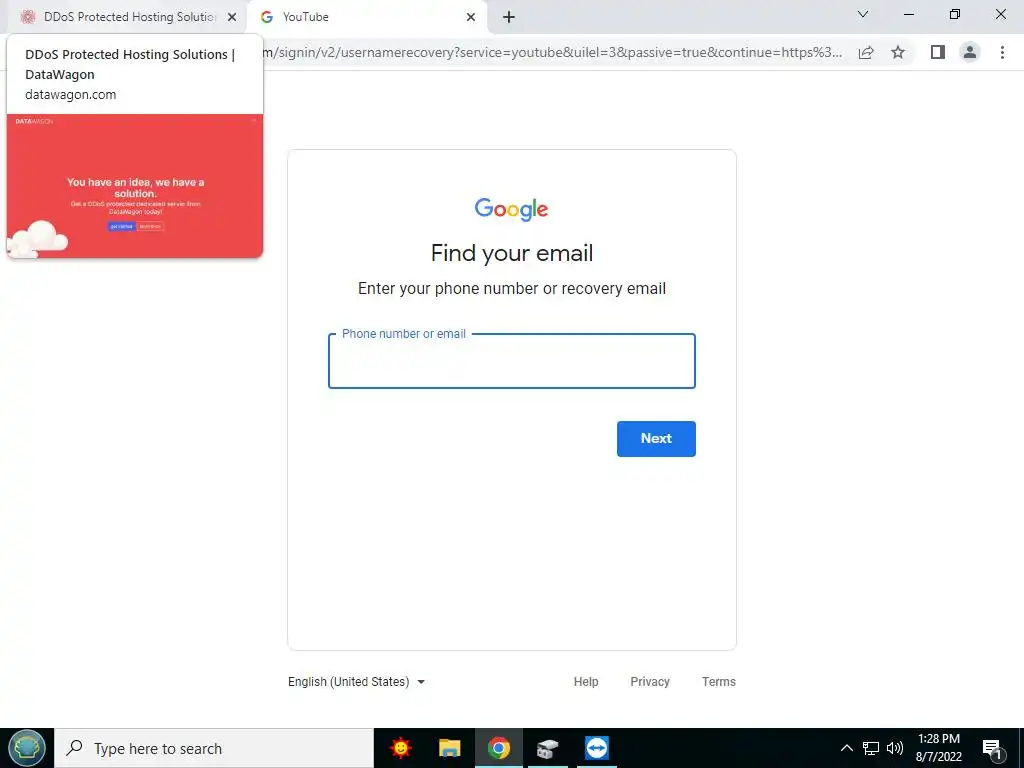The height and width of the screenshot is (768, 1024).
Task: Open the tab search chevron
Action: (863, 14)
